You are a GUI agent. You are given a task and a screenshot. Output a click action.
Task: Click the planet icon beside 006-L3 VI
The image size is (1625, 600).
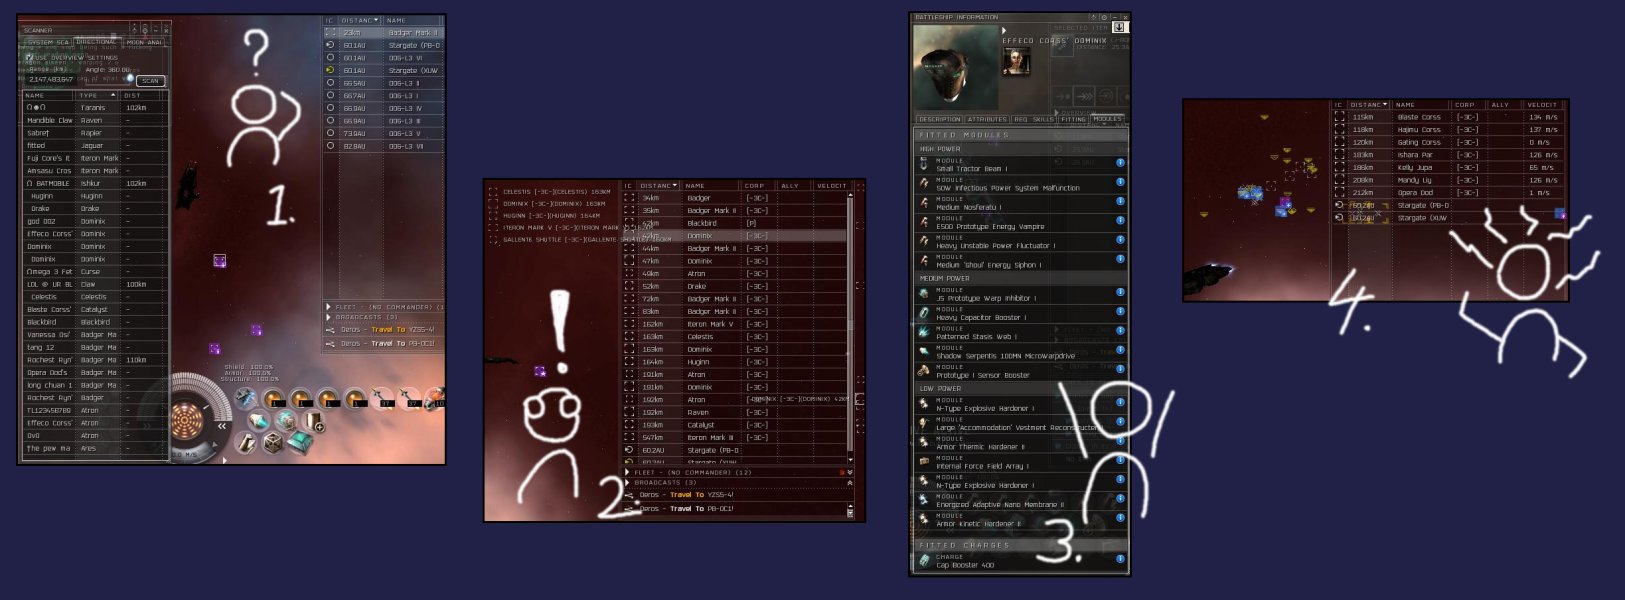point(330,58)
